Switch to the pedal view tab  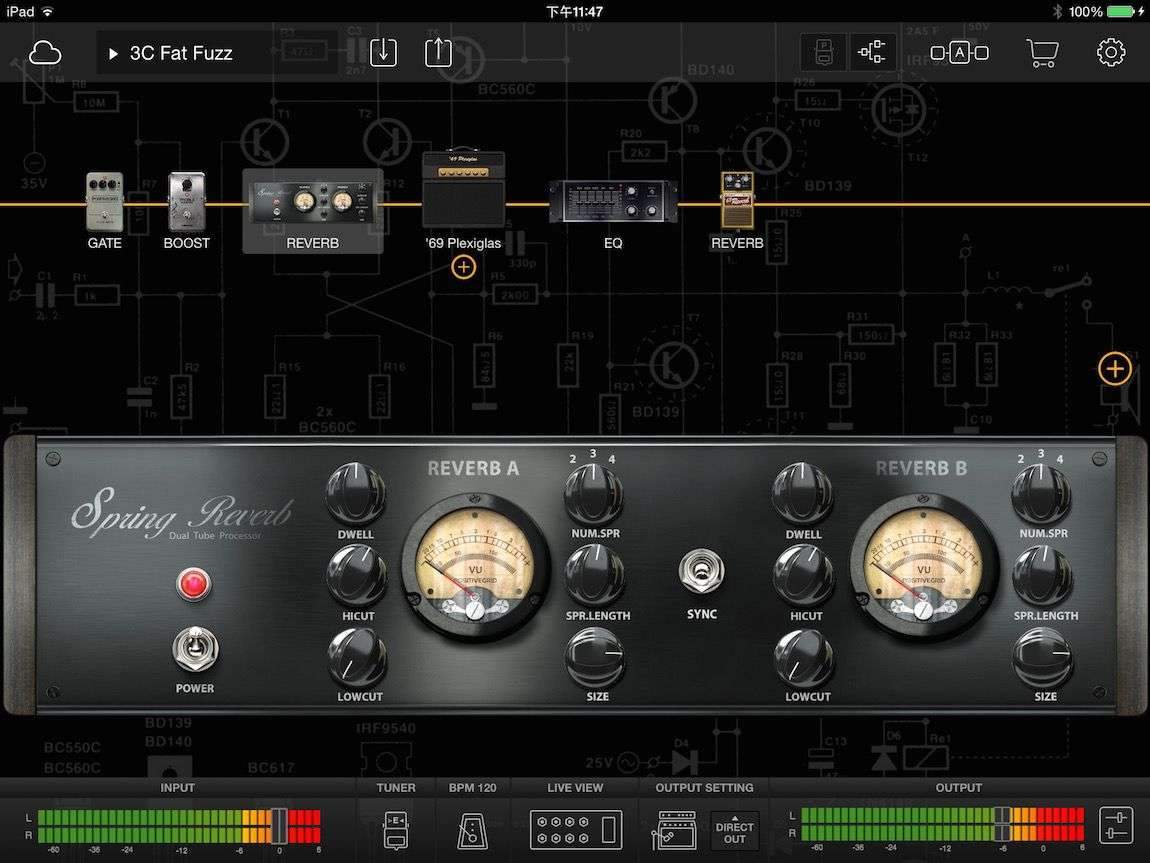824,53
